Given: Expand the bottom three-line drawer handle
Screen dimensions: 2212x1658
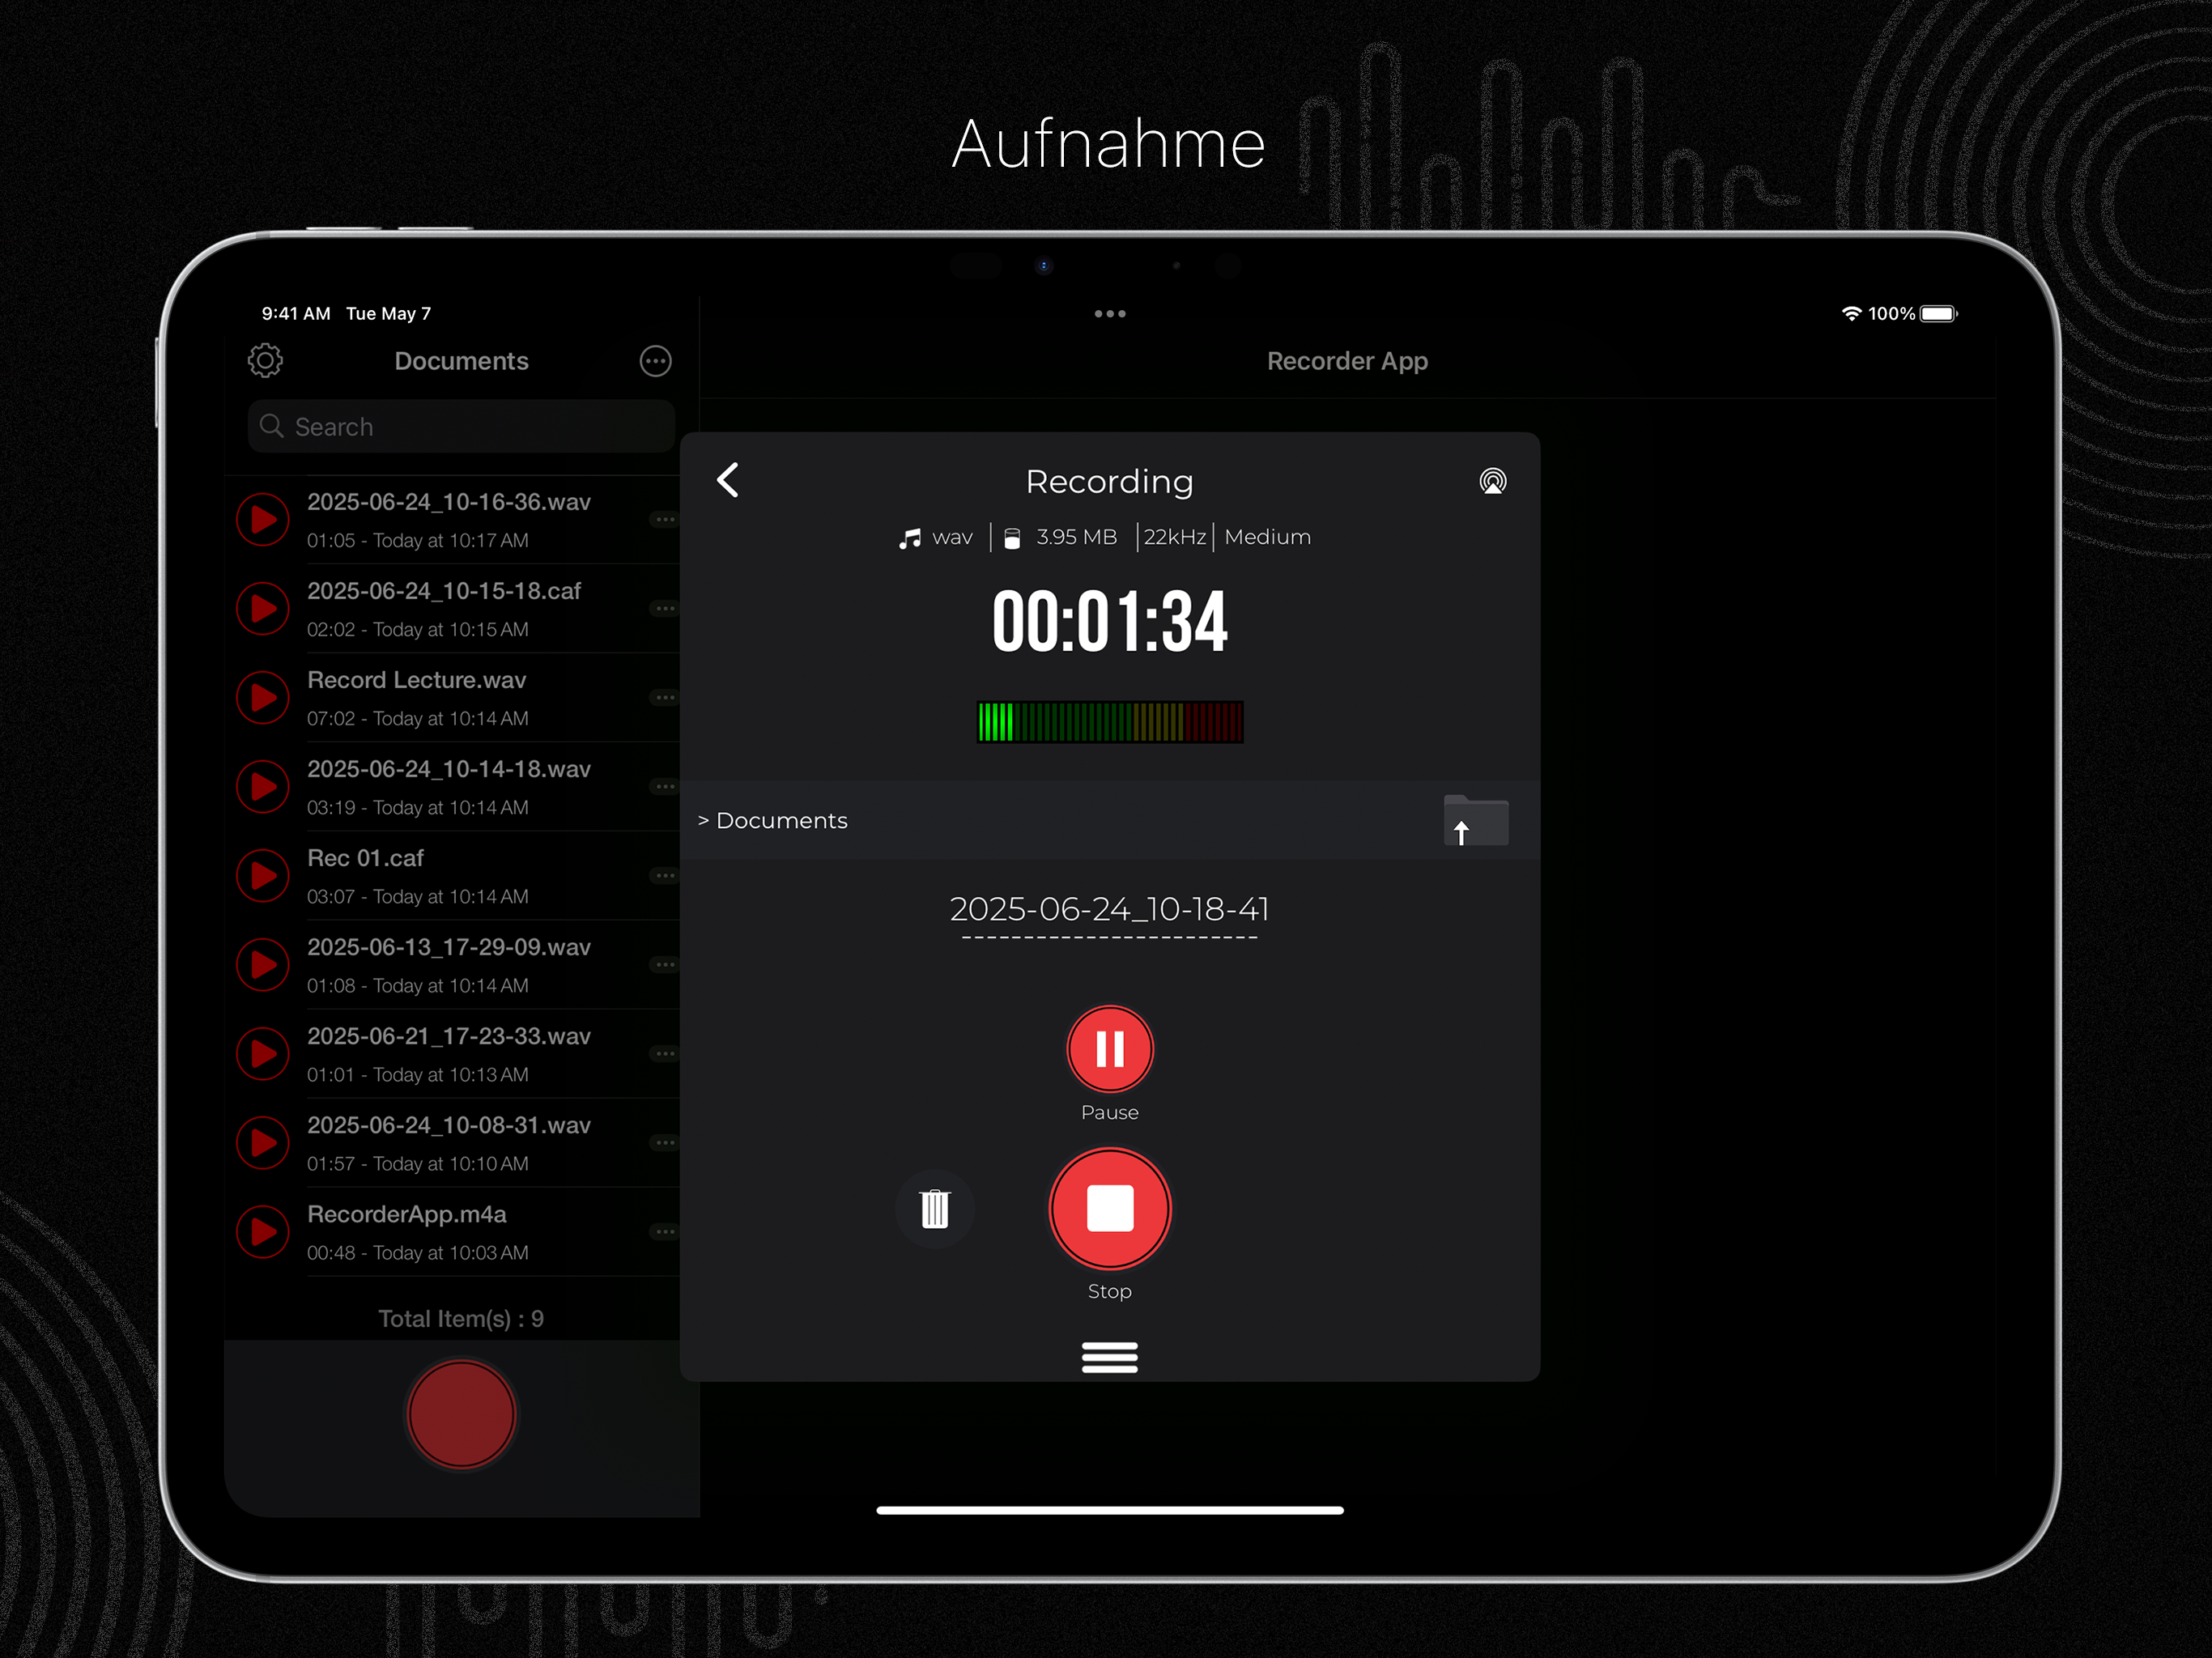Looking at the screenshot, I should click(x=1109, y=1357).
